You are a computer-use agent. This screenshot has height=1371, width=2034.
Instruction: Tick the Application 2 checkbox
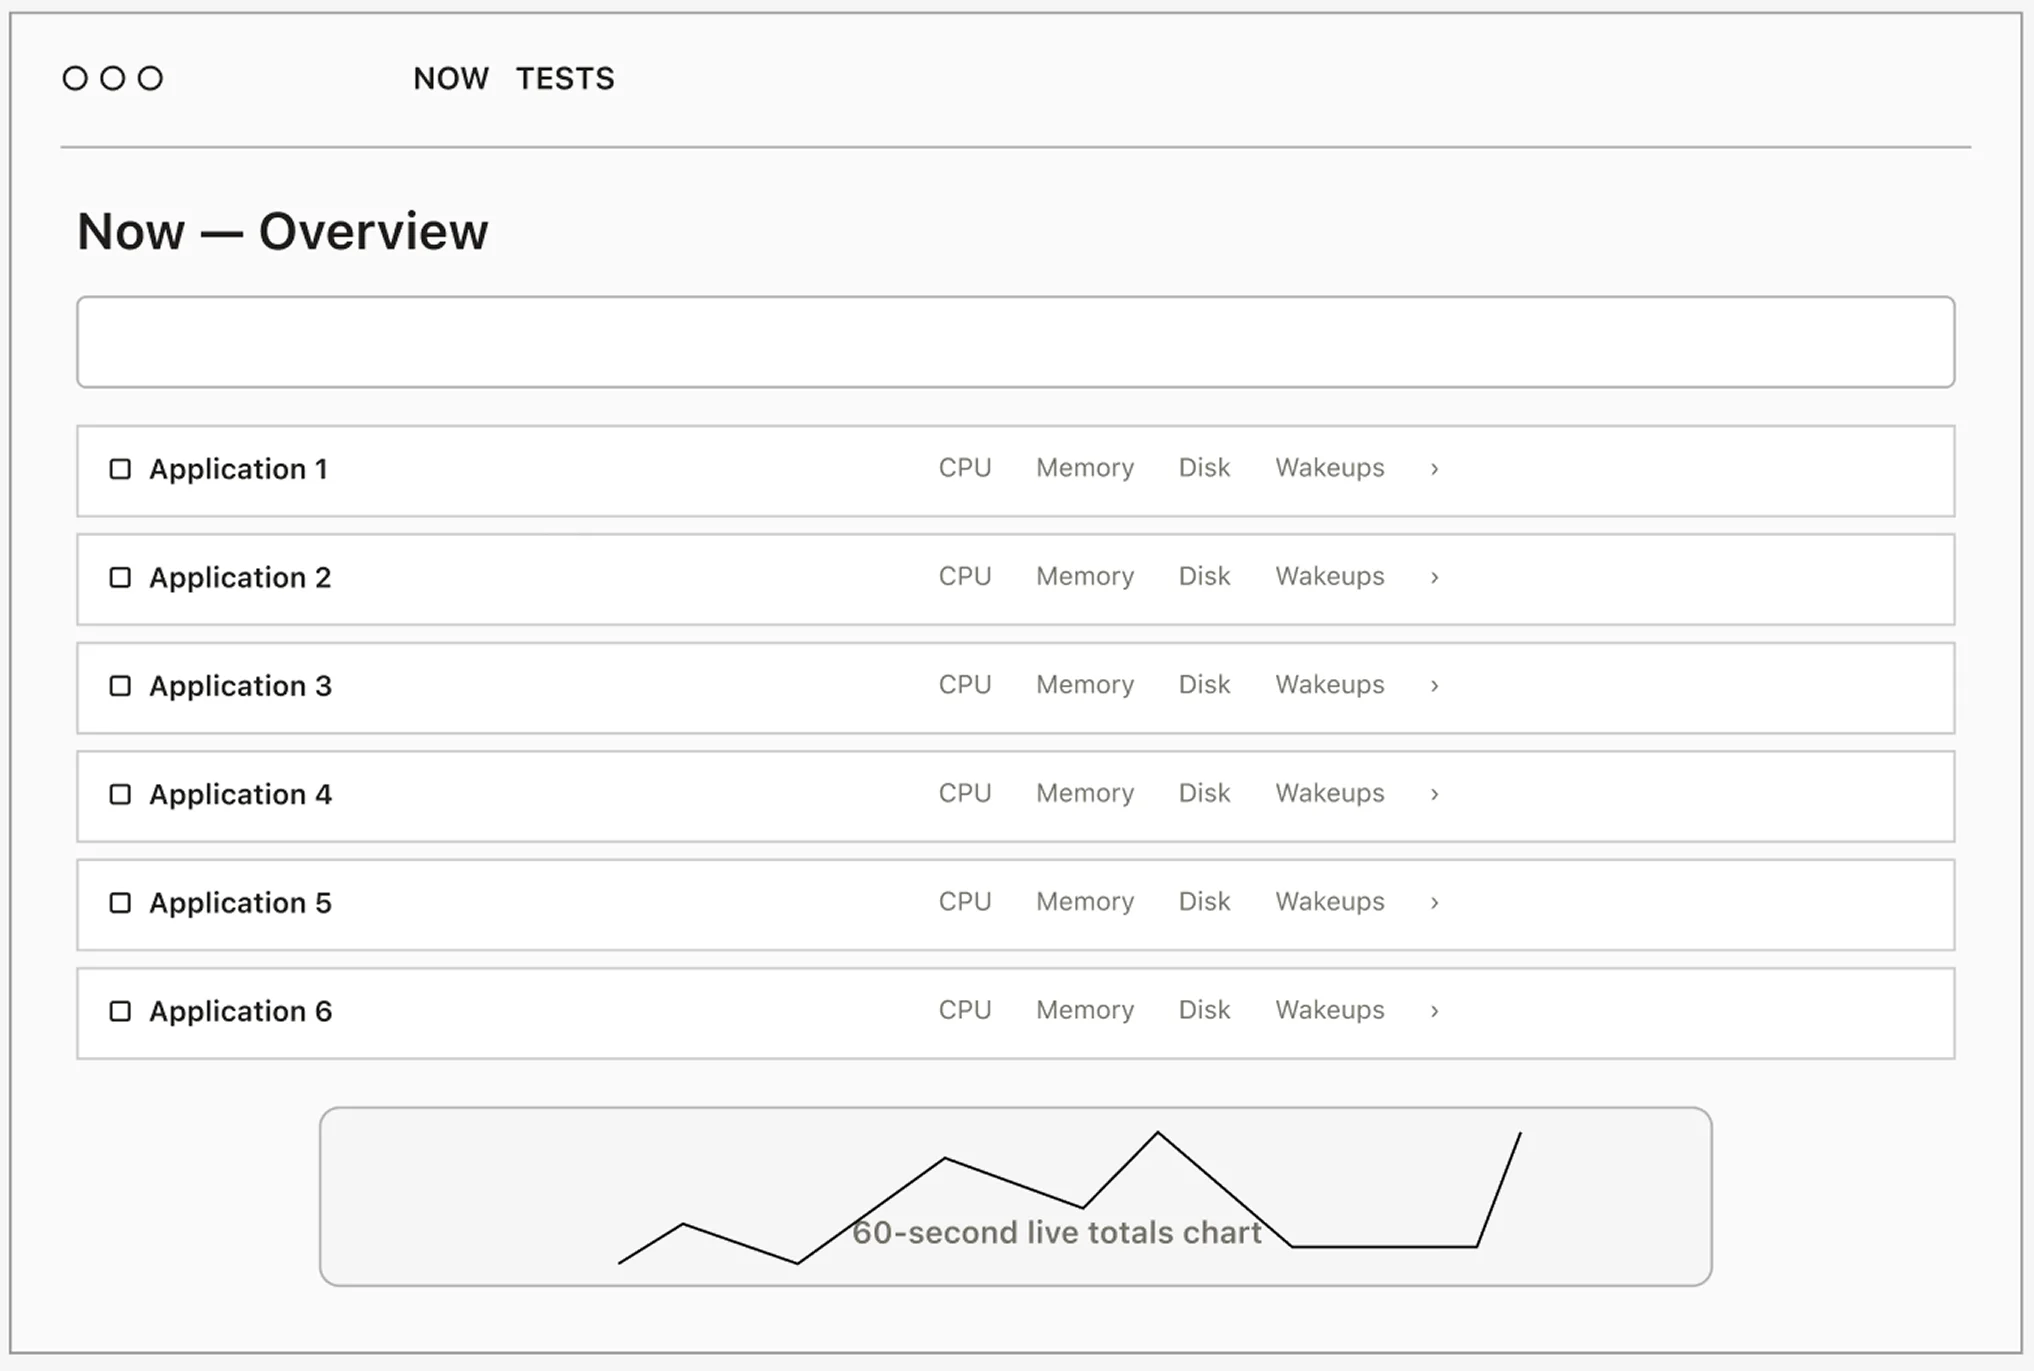120,578
